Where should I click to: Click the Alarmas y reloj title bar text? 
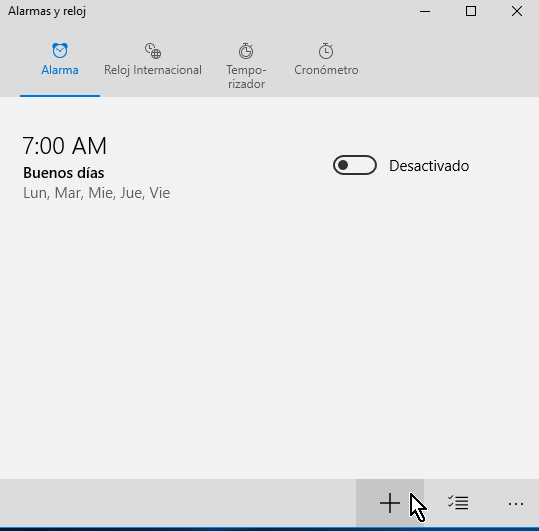point(47,11)
